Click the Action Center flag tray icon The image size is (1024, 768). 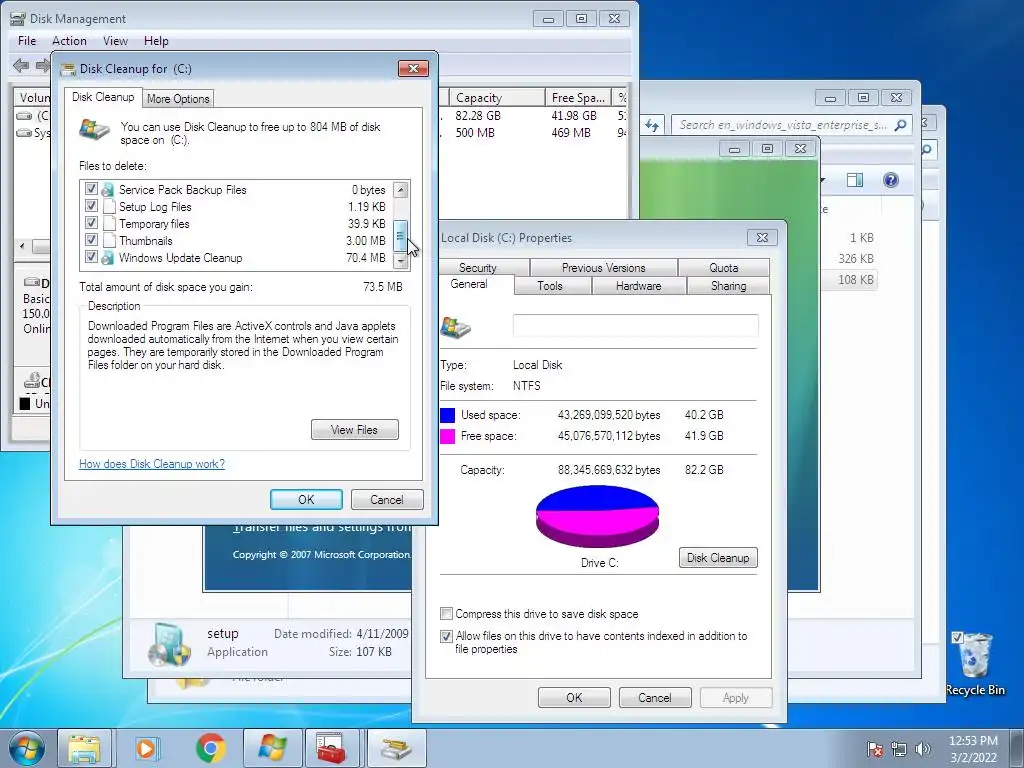[x=874, y=749]
